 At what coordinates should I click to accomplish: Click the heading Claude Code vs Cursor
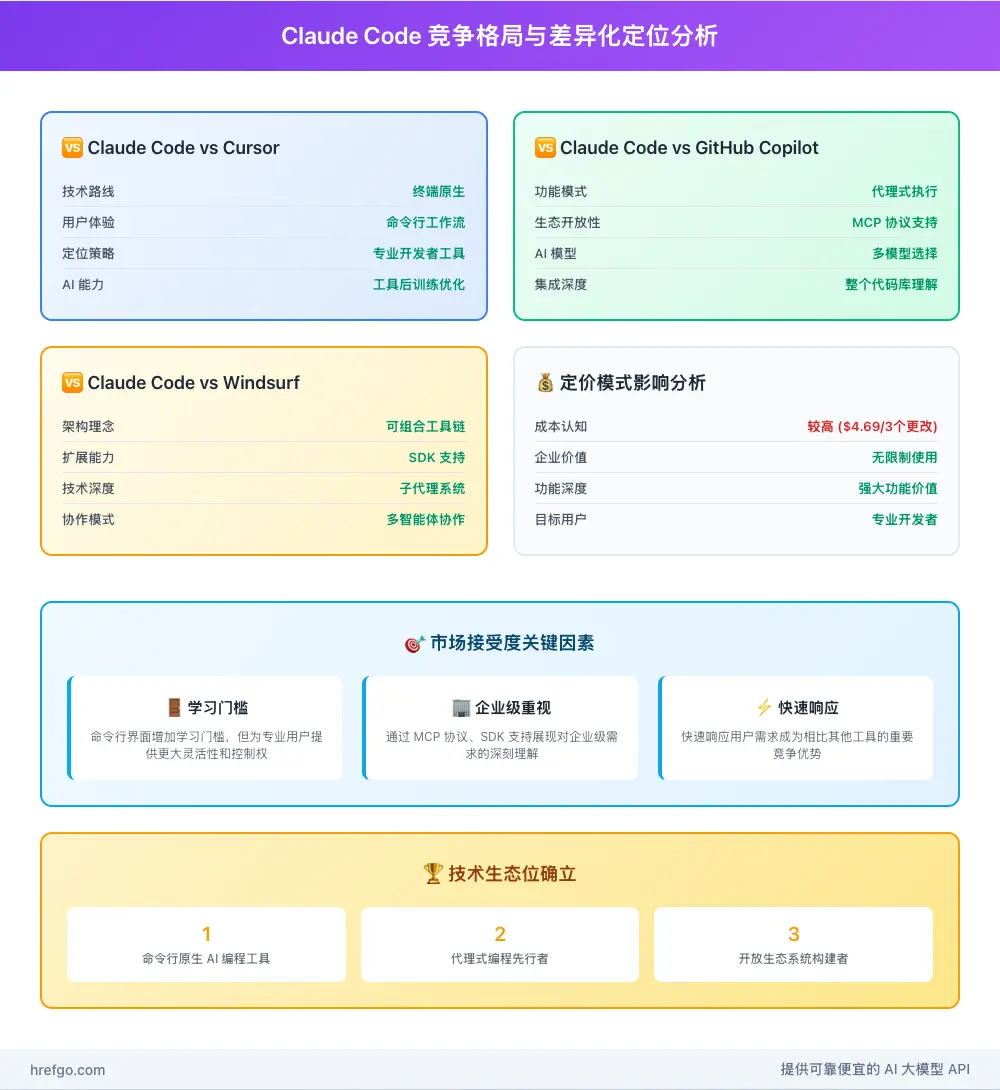coord(183,147)
